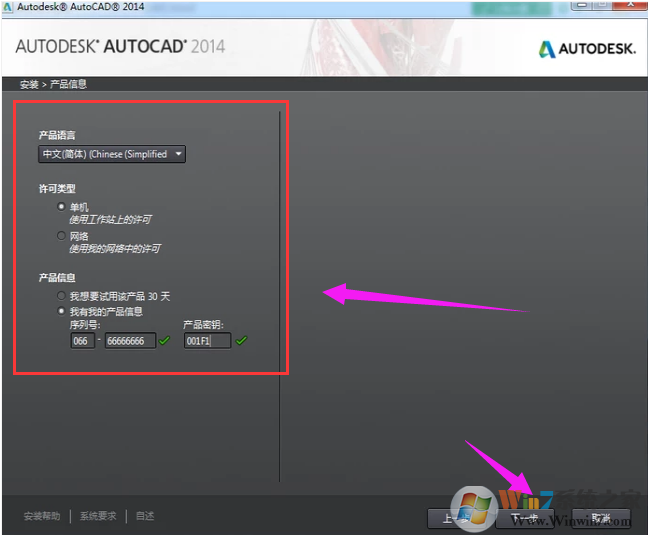The width and height of the screenshot is (648, 535).
Task: Click the 许可类型 heading
Action: click(x=57, y=189)
